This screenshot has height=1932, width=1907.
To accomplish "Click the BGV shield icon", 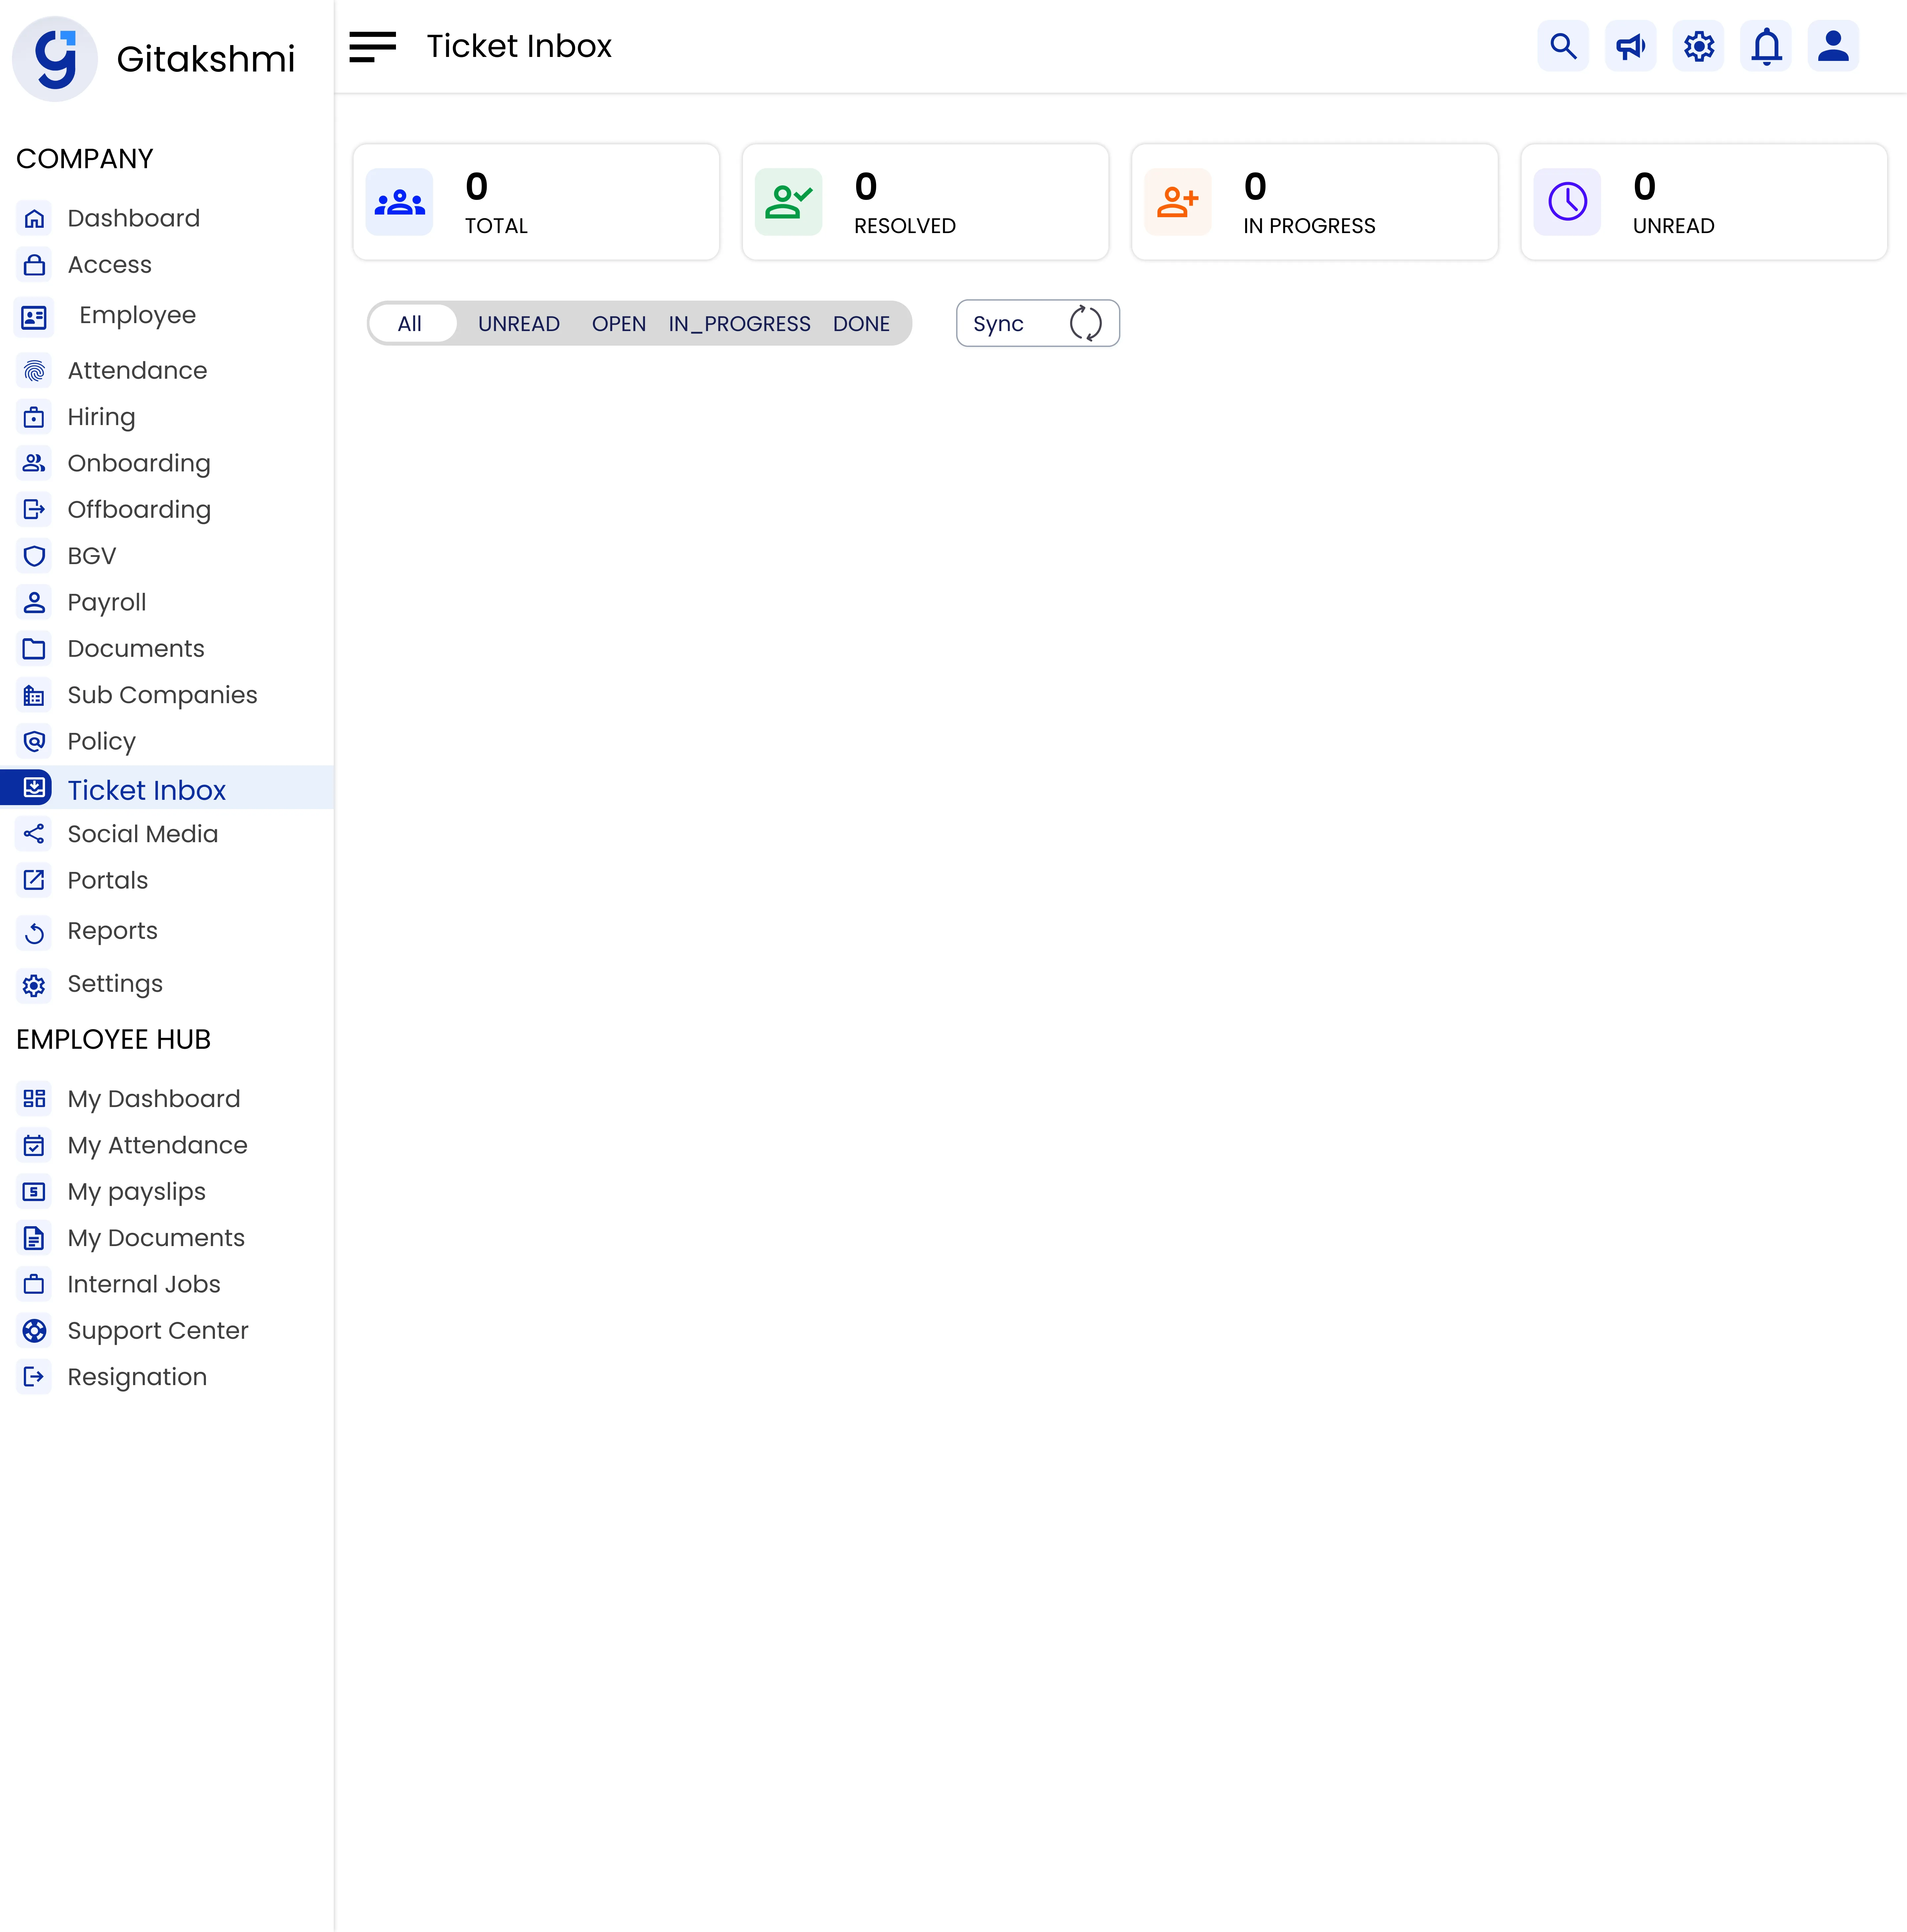I will pos(34,556).
